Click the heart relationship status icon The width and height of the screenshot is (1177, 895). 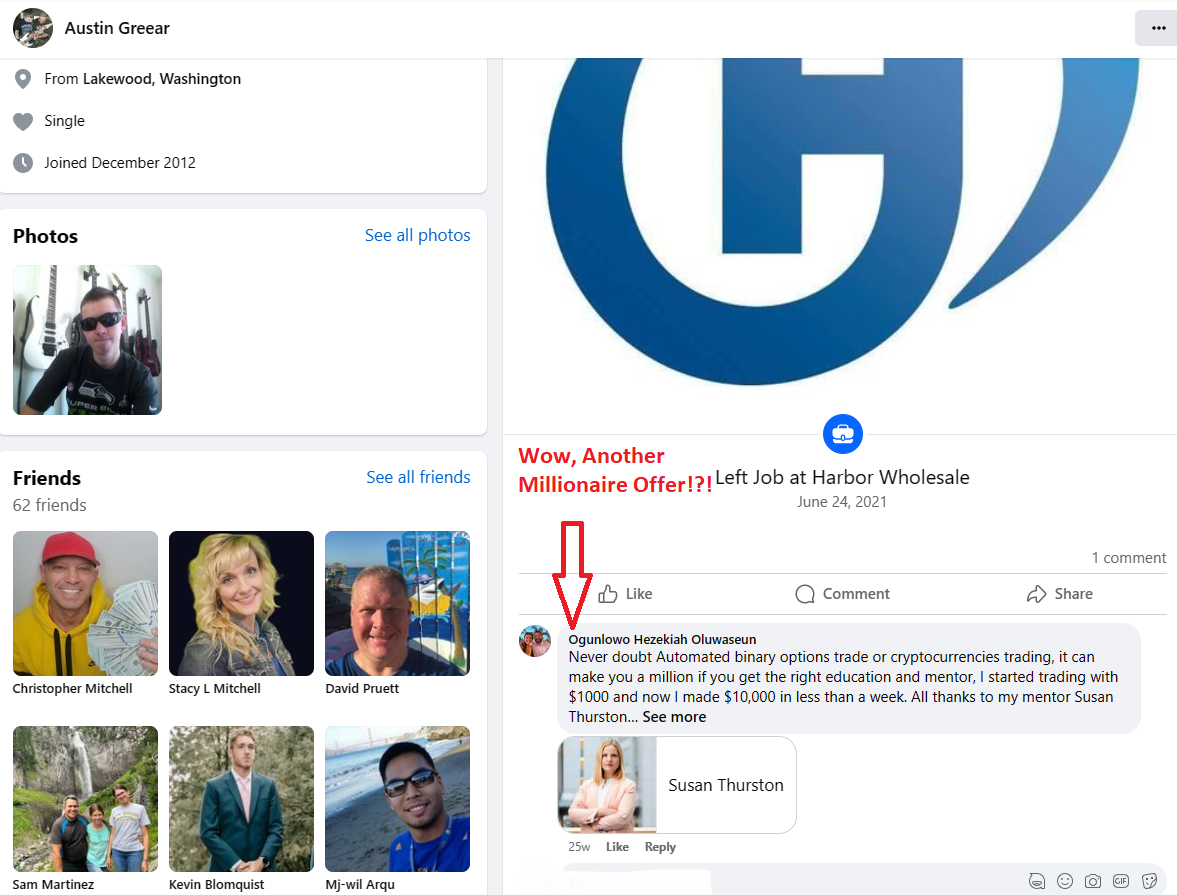point(23,121)
